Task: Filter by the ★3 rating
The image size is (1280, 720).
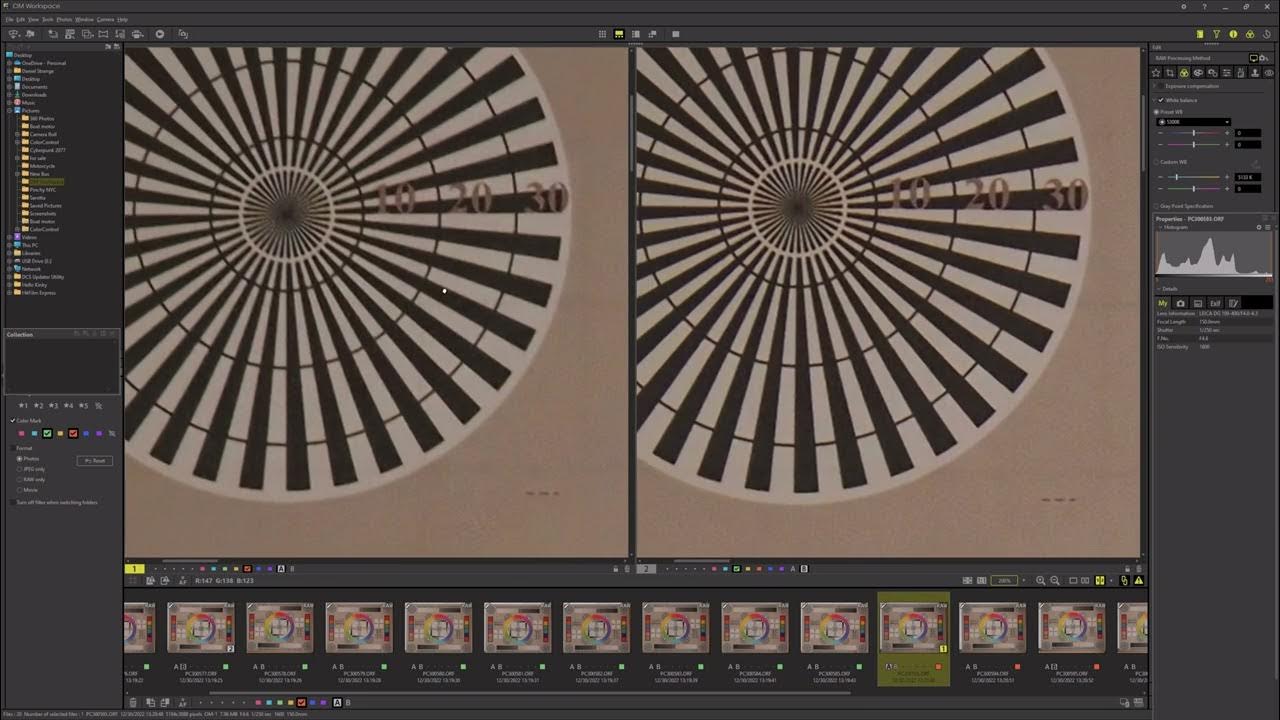Action: [53, 406]
